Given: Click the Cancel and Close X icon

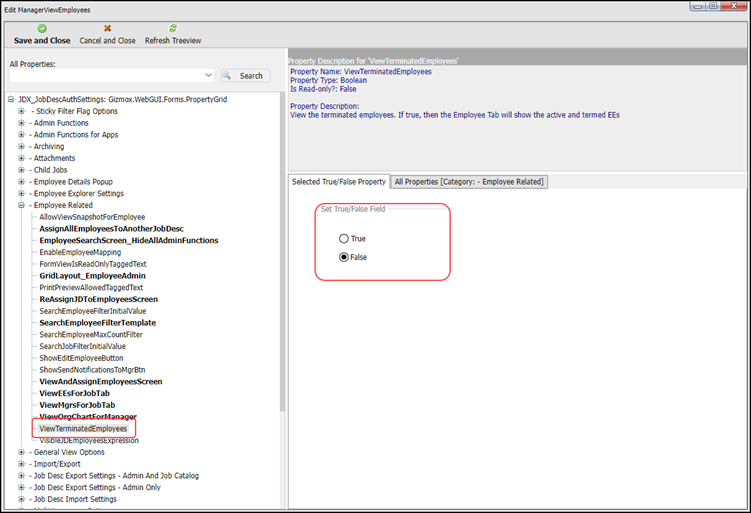Looking at the screenshot, I should click(x=107, y=29).
